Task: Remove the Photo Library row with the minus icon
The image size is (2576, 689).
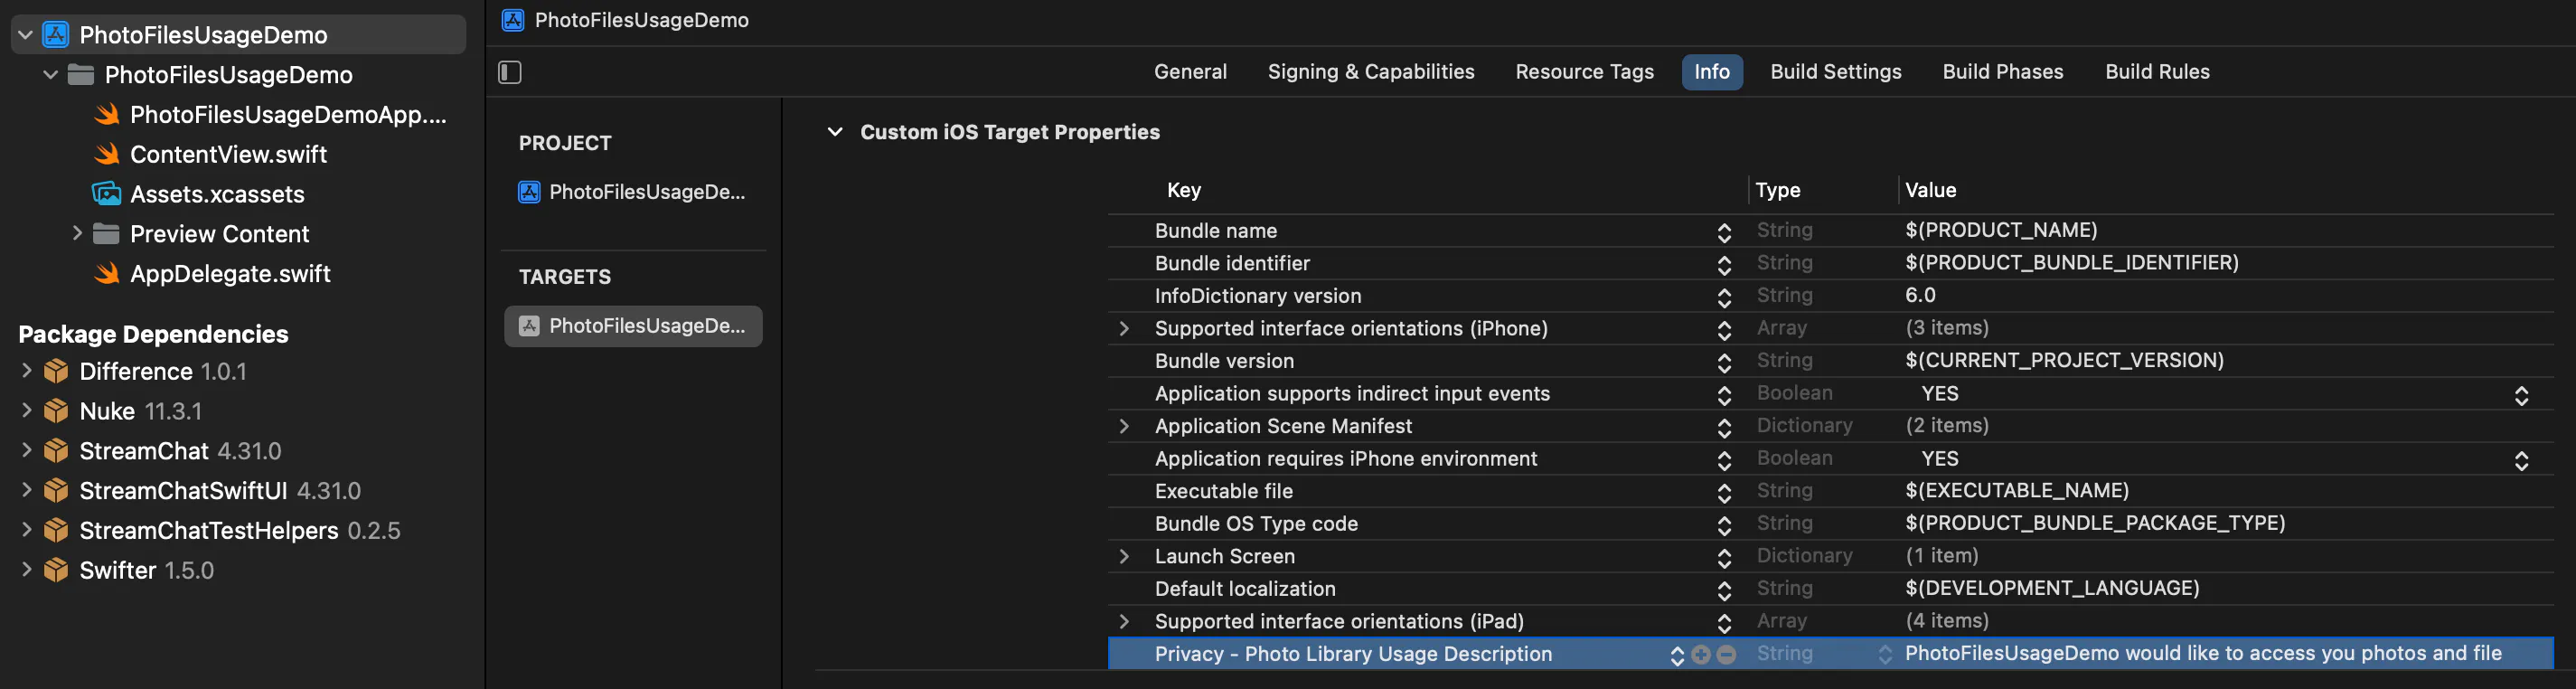Action: coord(1726,654)
